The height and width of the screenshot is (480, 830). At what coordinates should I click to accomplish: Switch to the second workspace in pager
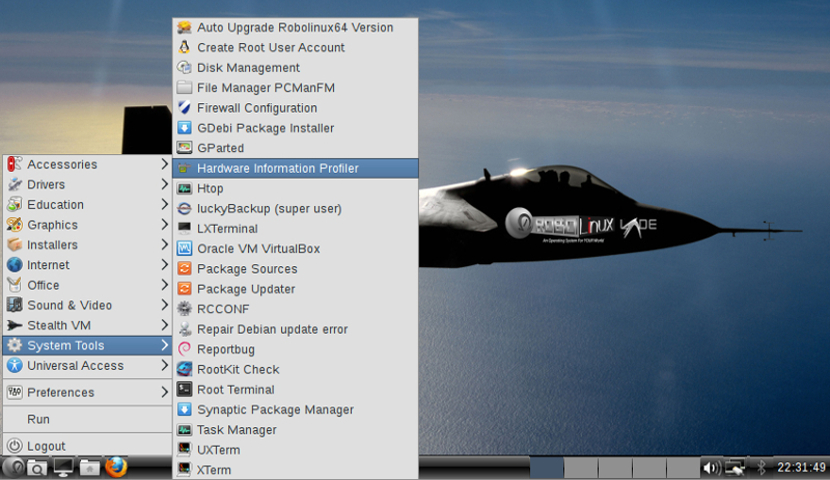pyautogui.click(x=581, y=467)
